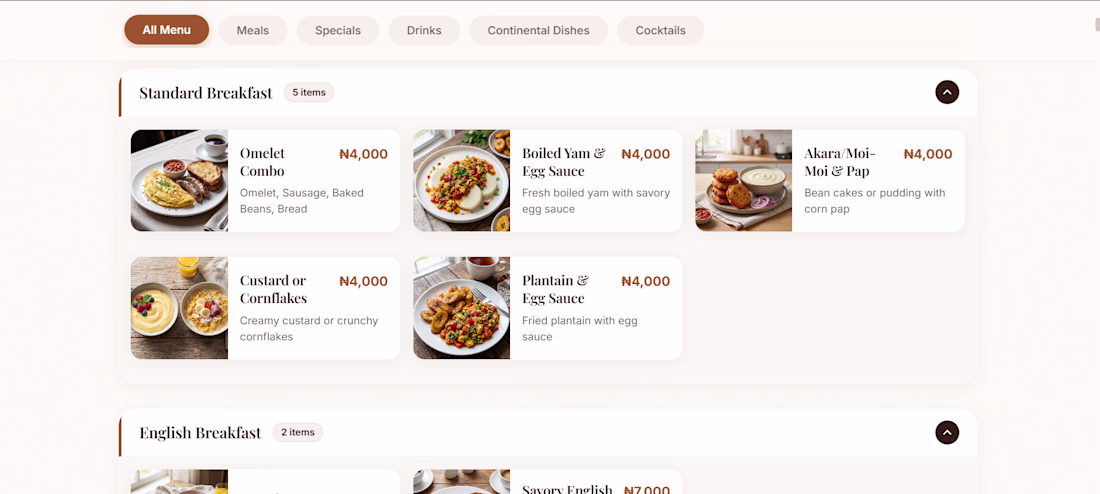Click the Omelet Combo photo
The width and height of the screenshot is (1100, 494).
click(179, 181)
